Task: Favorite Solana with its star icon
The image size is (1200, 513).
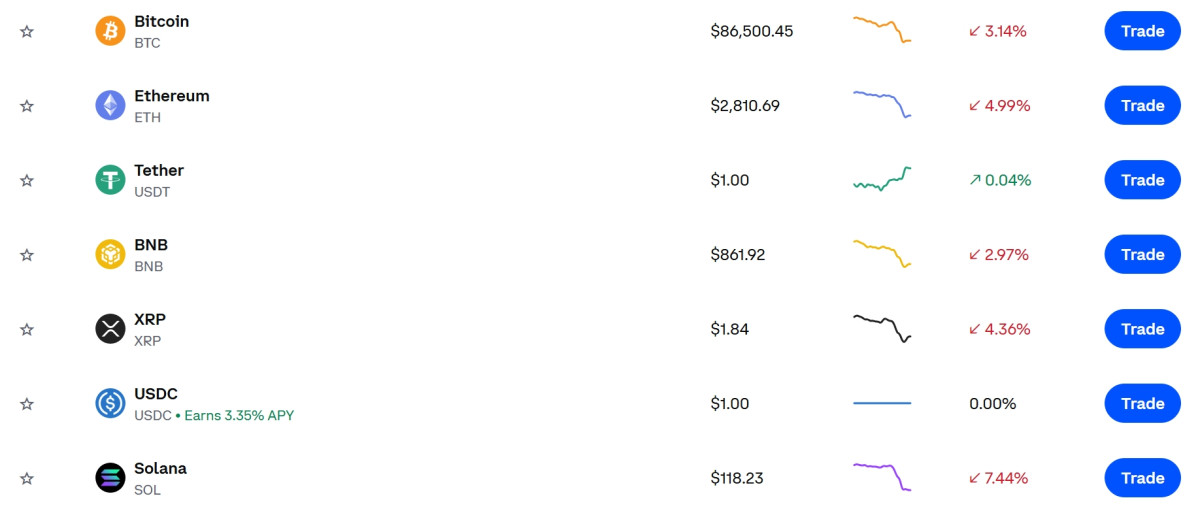Action: pos(27,478)
